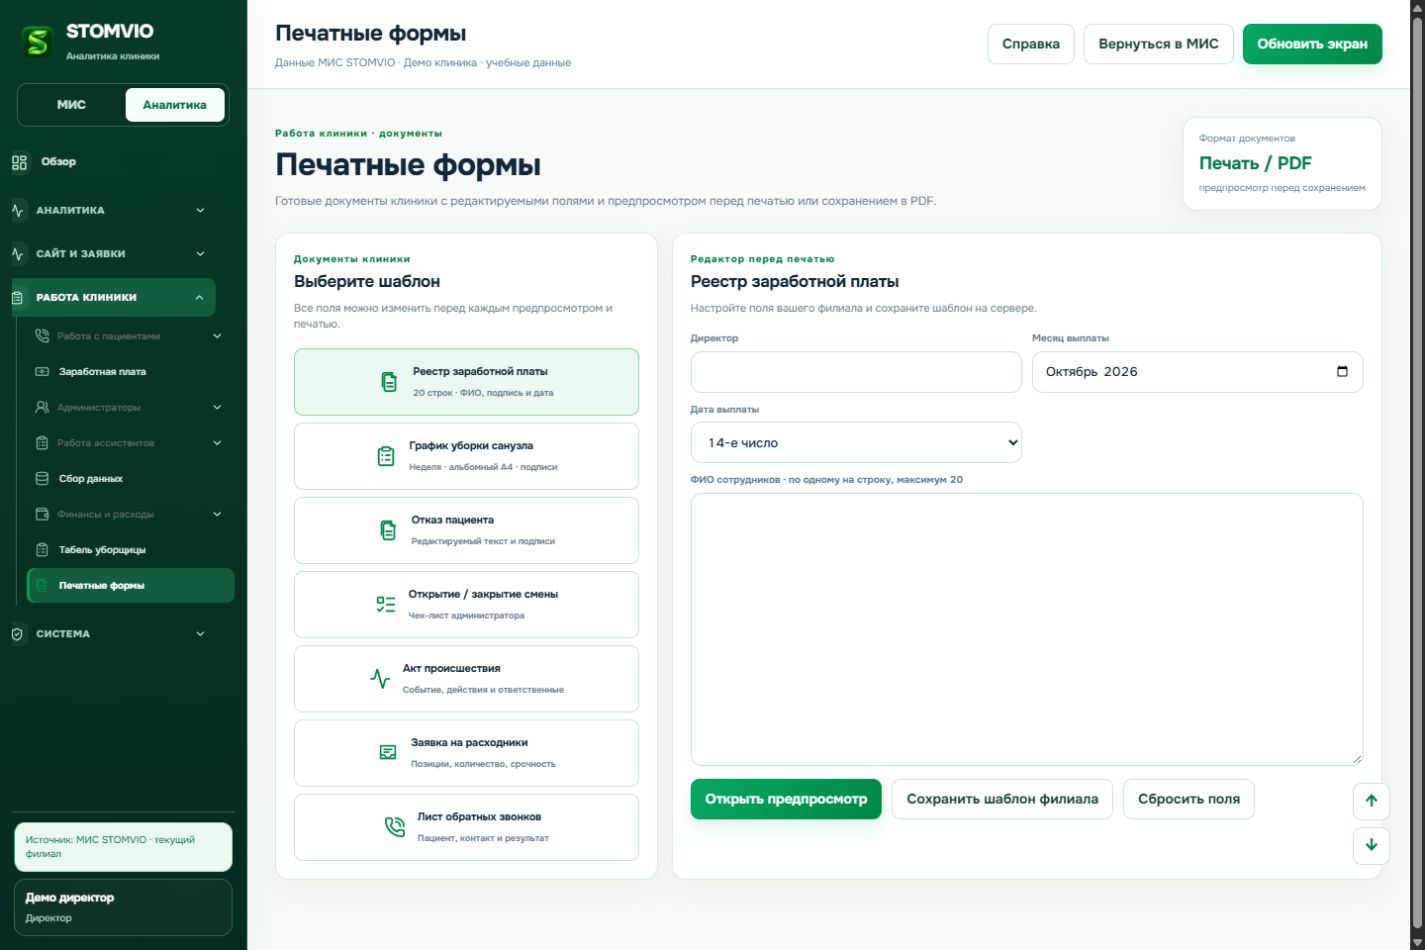Screen dimensions: 1425x950
Task: Click the scroll down arrow button
Action: (1371, 845)
